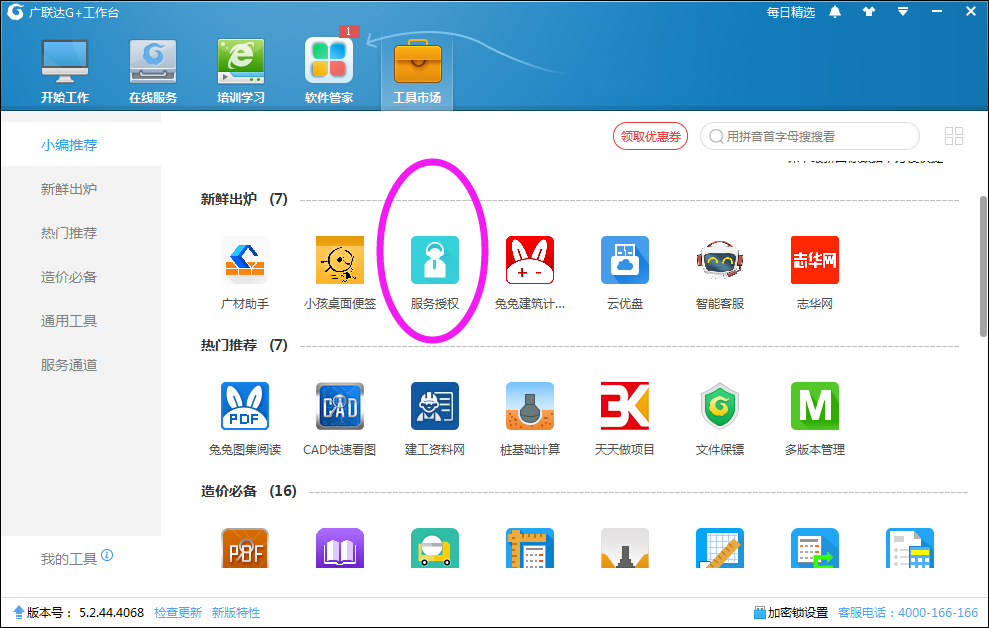Open the skin shirt icon
Viewport: 989px width, 628px height.
point(869,12)
